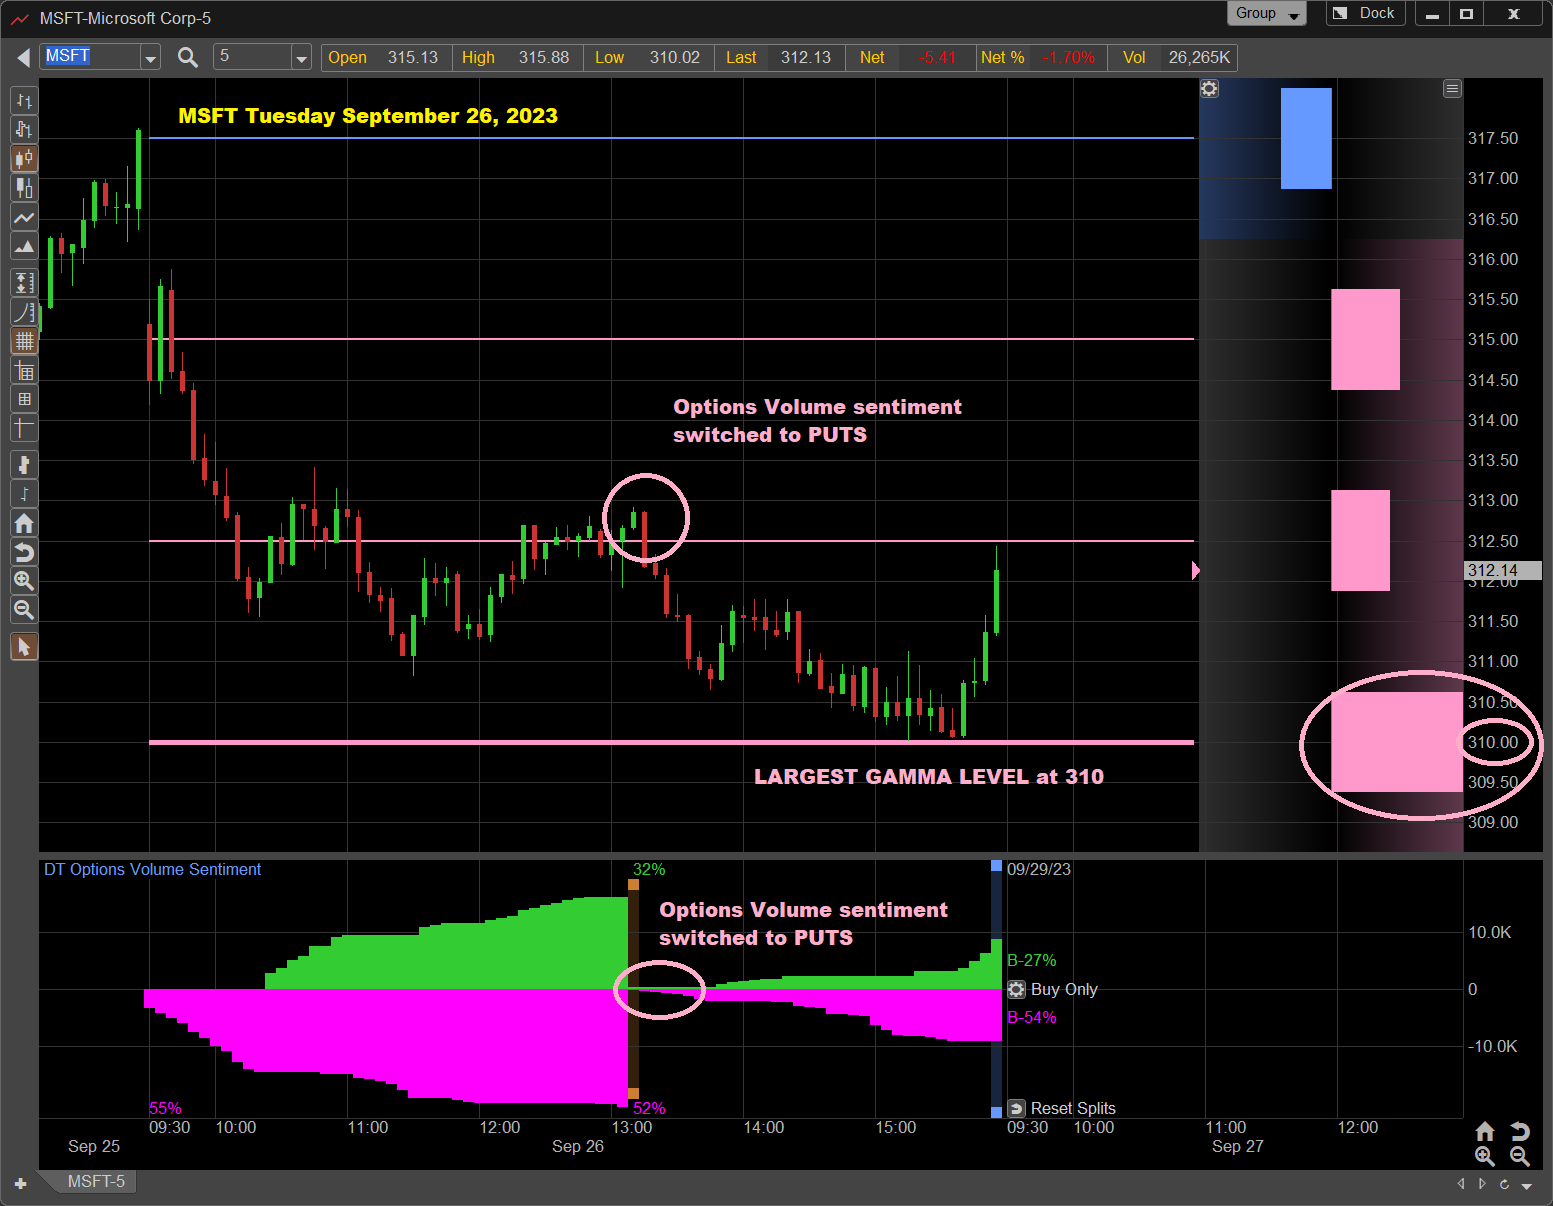Switch chart to mountain area style
This screenshot has height=1206, width=1553.
(24, 246)
